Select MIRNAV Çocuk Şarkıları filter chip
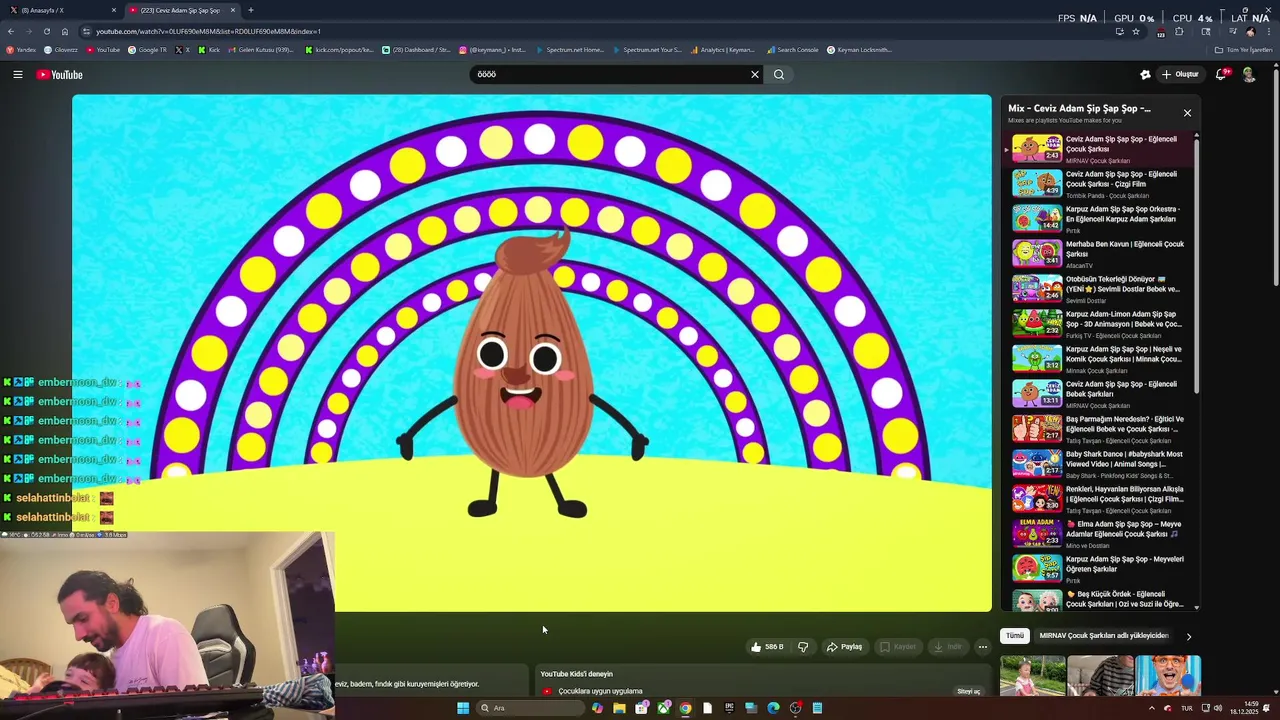 click(1103, 636)
